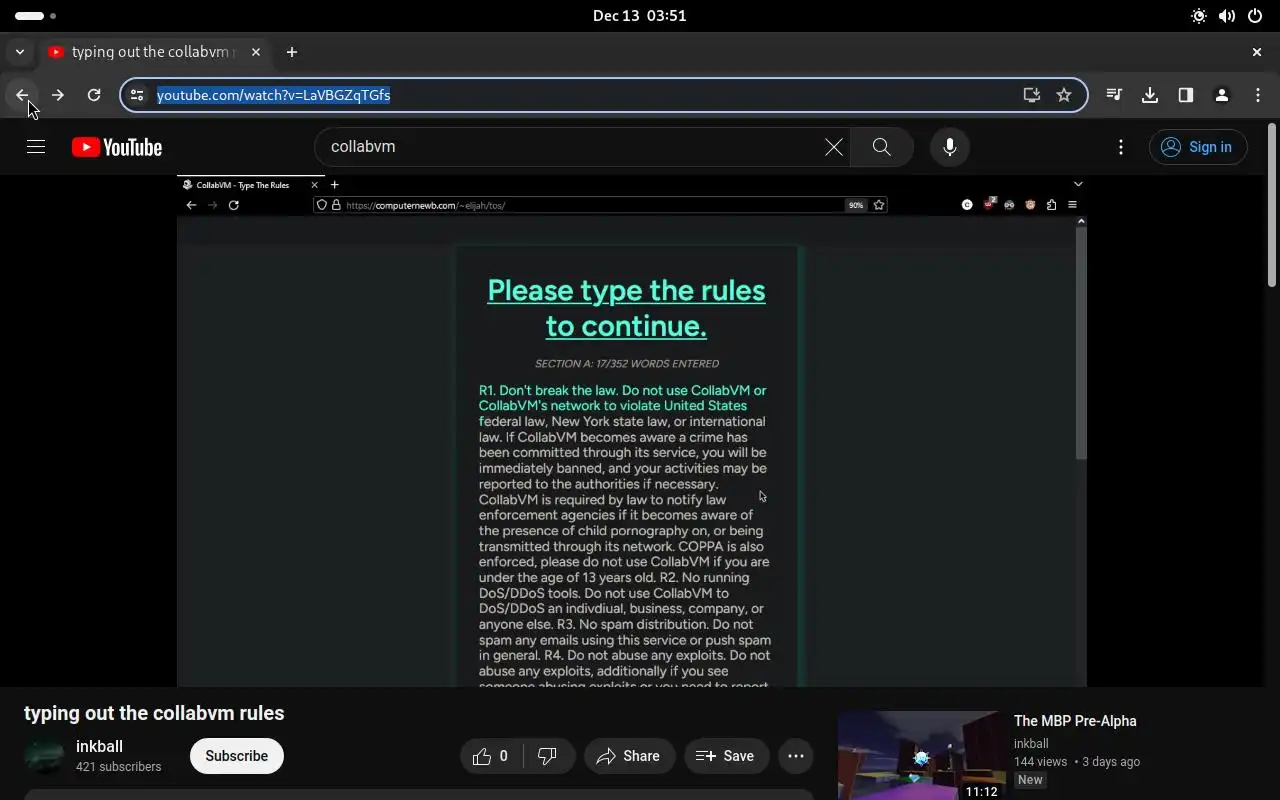Share the video
The width and height of the screenshot is (1280, 800).
click(x=630, y=756)
